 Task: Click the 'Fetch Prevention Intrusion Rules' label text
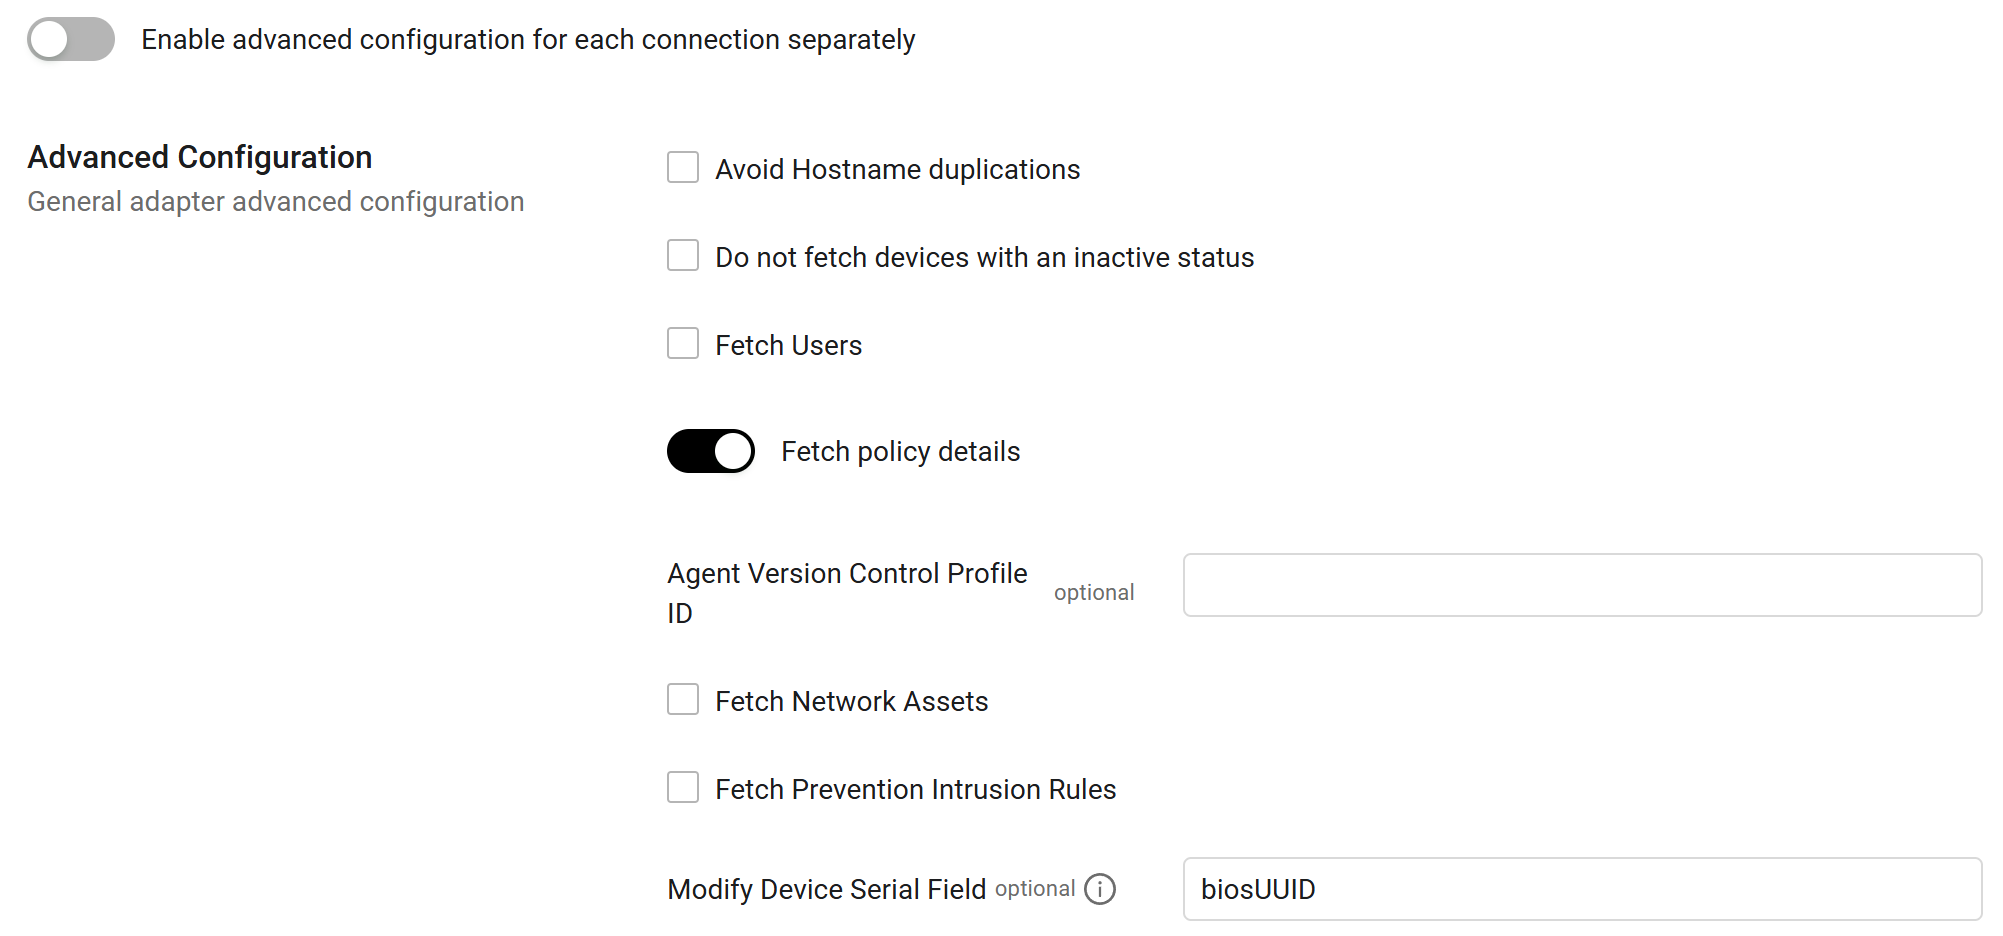pos(915,789)
